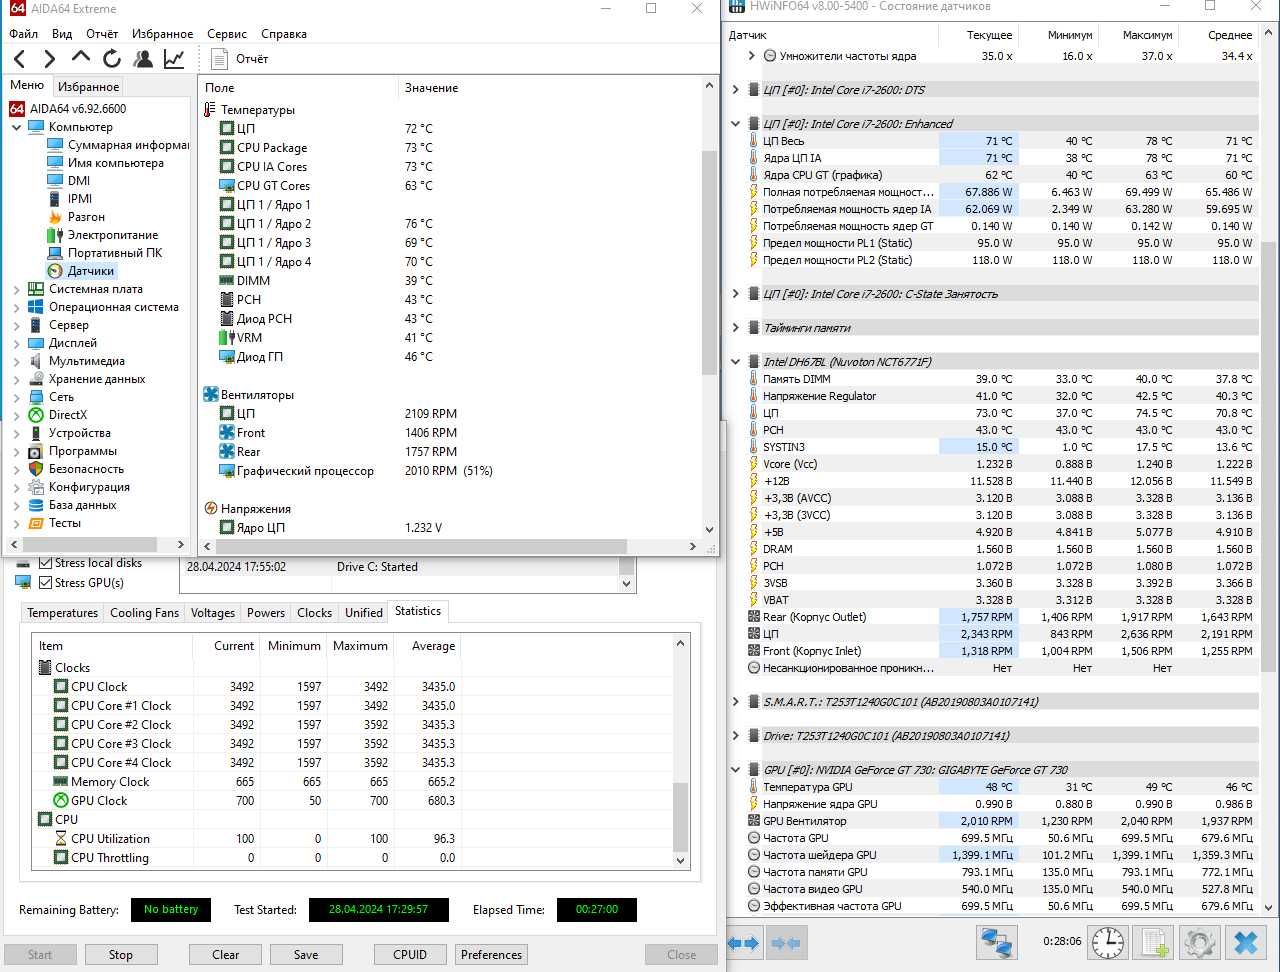Open the Сервис menu
Screen dimensions: 1280x972
(227, 34)
